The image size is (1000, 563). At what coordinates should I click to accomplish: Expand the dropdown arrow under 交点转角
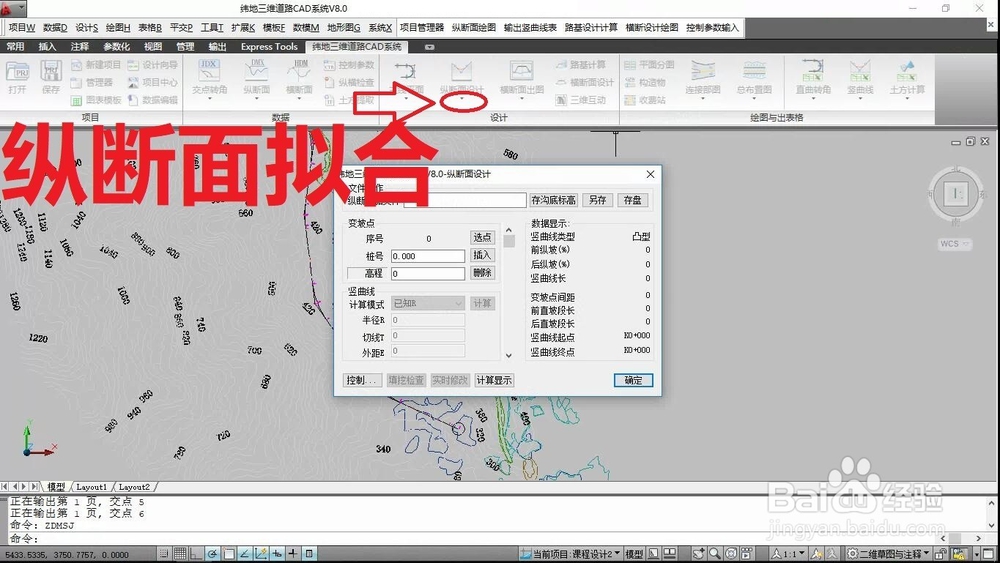[209, 99]
